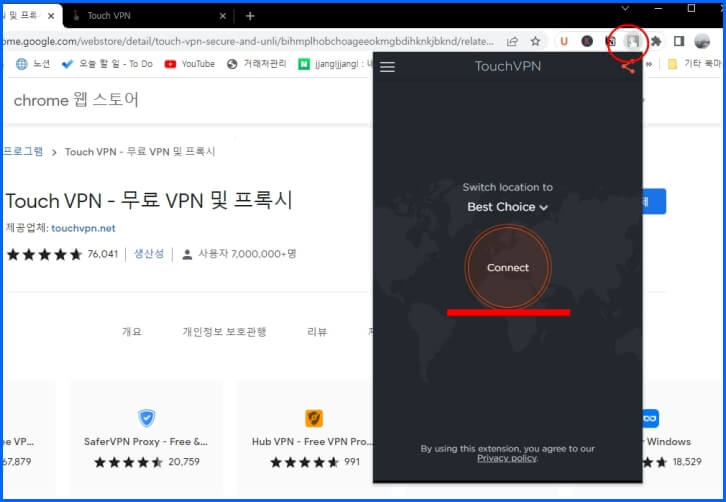Open the 기타 북마크 folder
Viewport: 726px width, 502px height.
pyautogui.click(x=694, y=64)
